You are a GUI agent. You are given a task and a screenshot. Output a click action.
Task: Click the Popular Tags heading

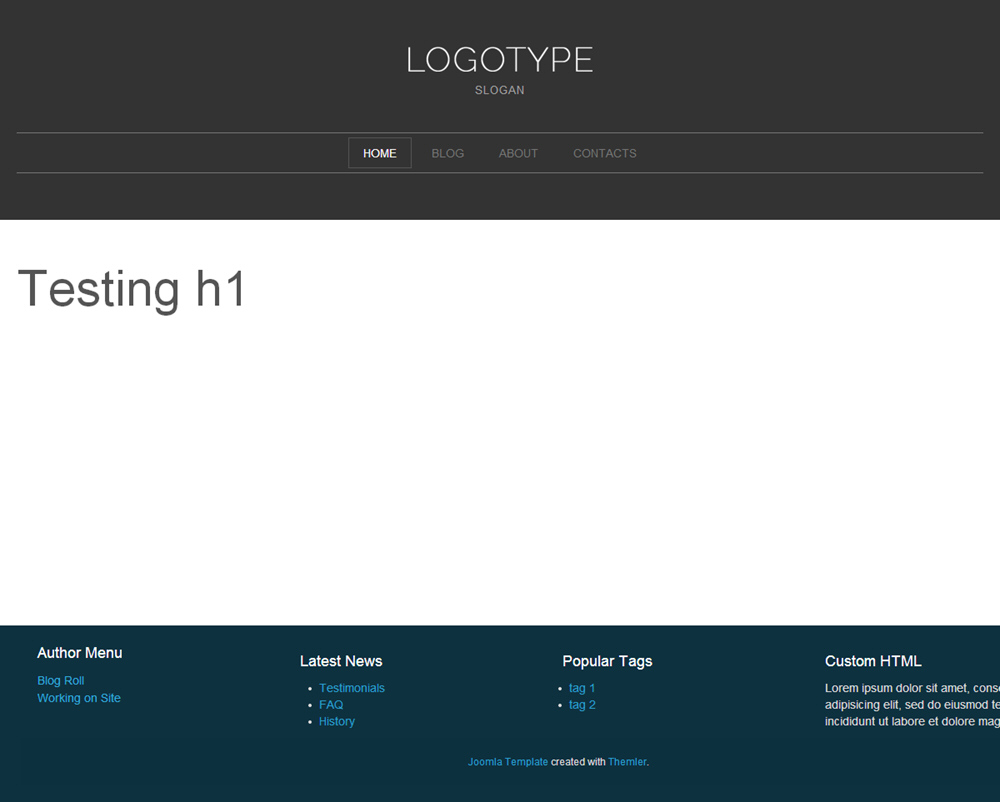(x=607, y=661)
